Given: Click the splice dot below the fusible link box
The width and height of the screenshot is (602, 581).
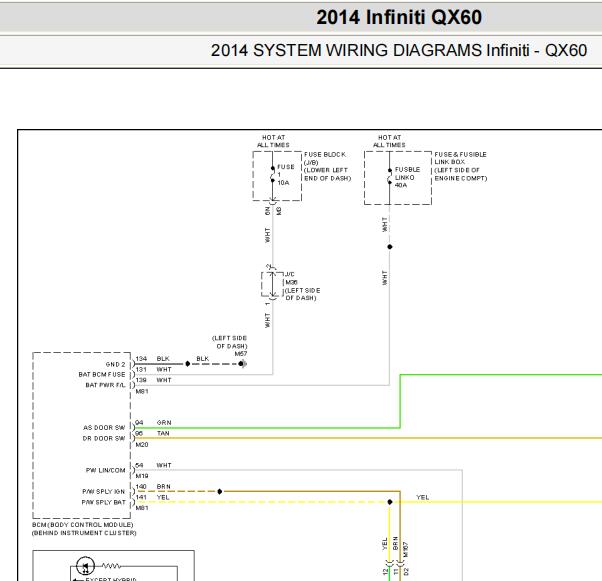Looking at the screenshot, I should (x=390, y=247).
